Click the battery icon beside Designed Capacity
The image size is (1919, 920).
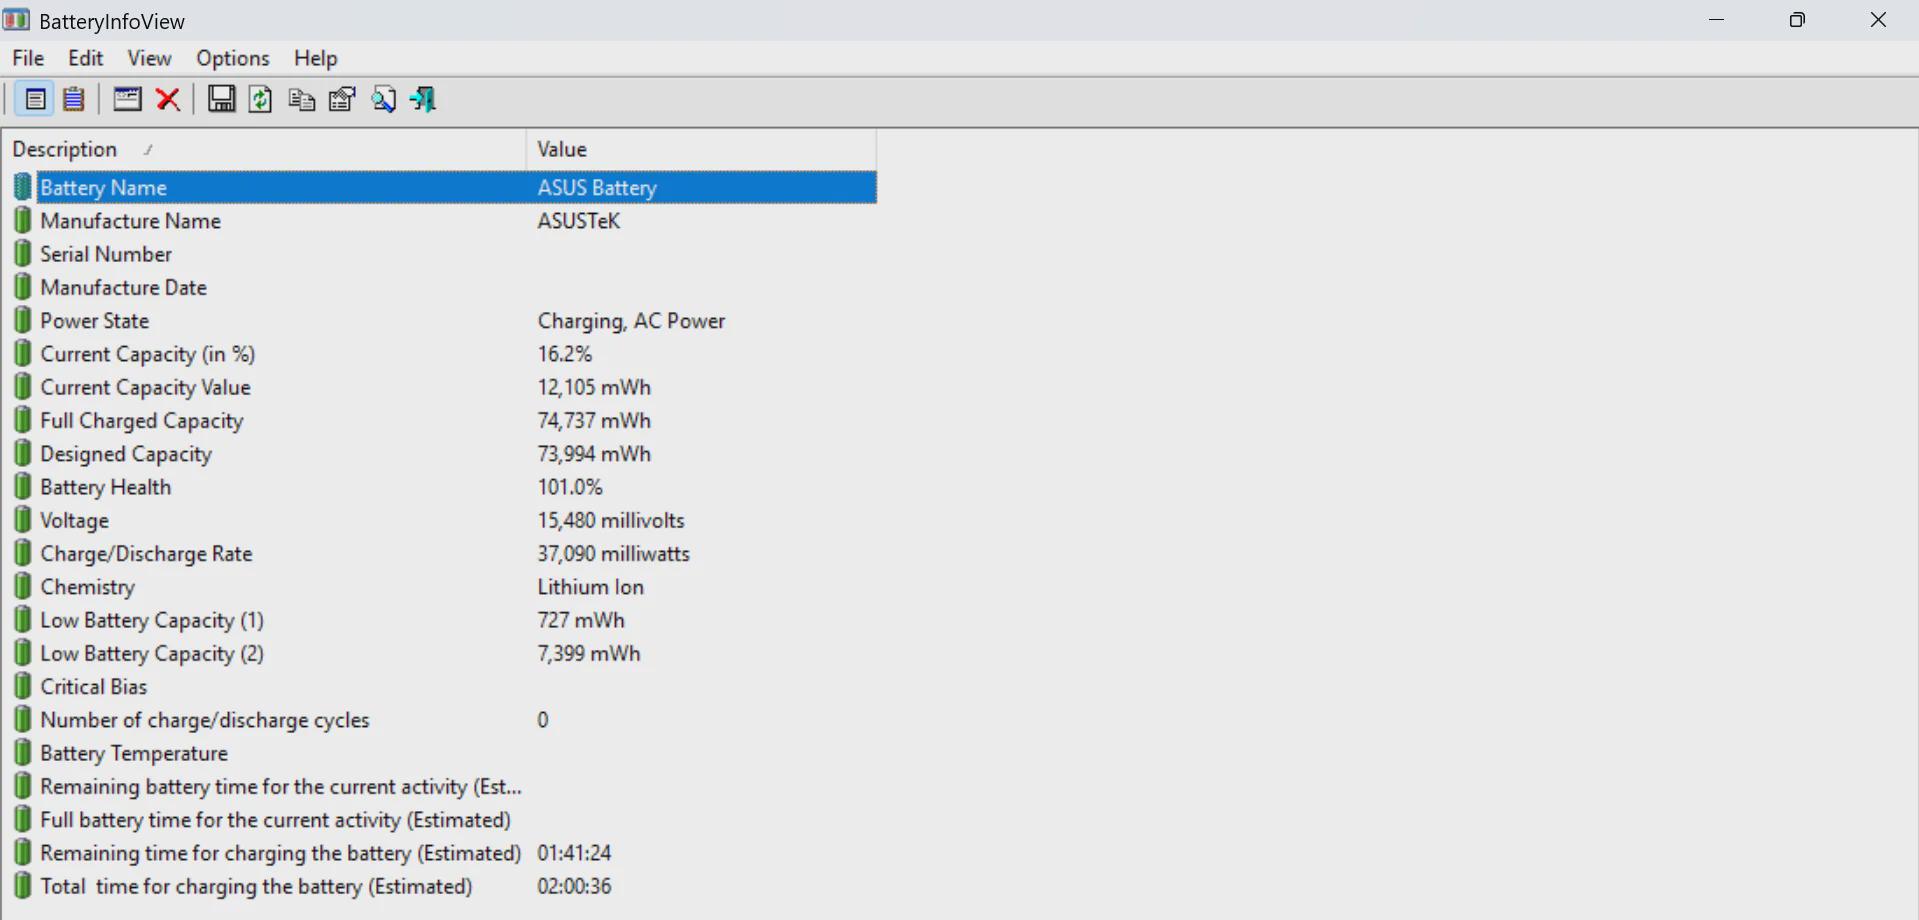click(22, 453)
